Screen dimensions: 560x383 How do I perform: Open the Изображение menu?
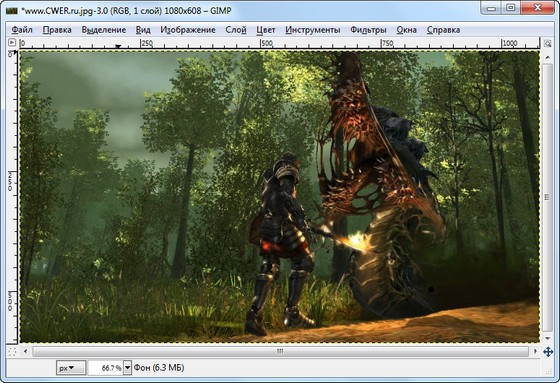point(188,30)
